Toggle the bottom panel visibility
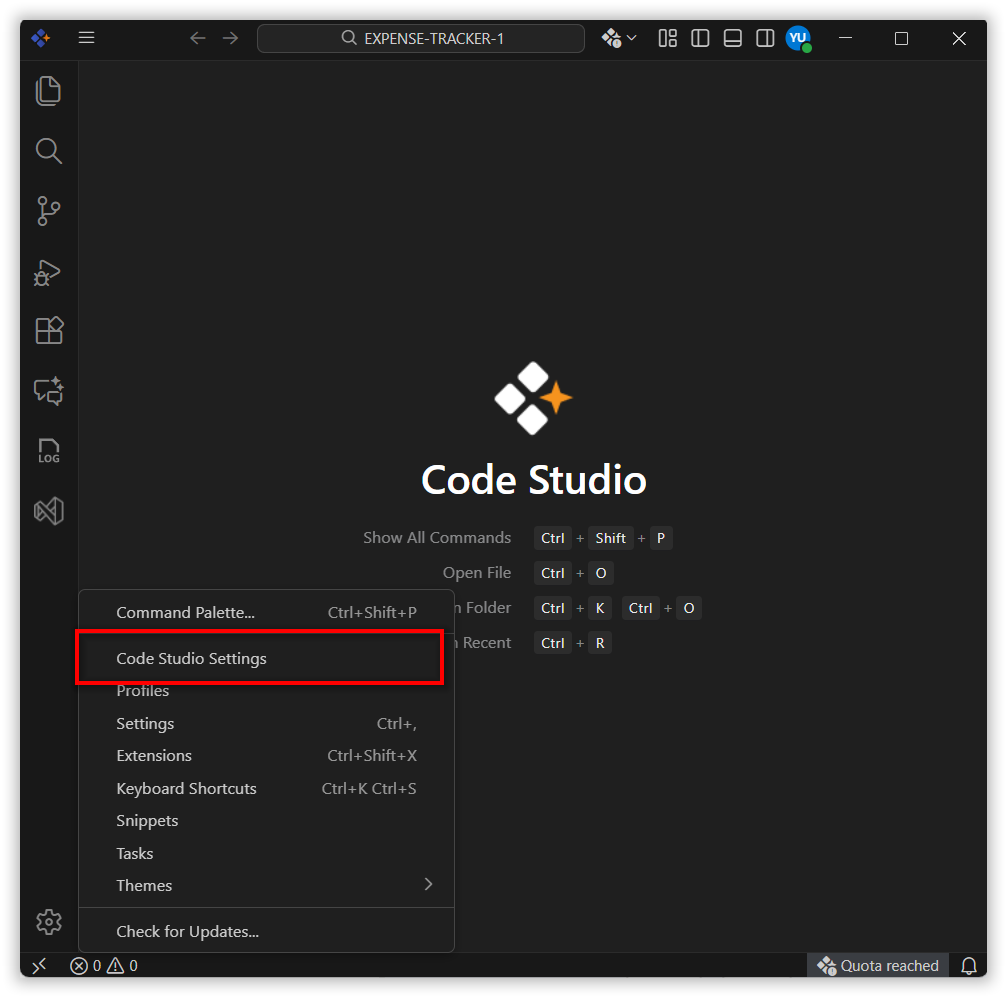 point(732,38)
